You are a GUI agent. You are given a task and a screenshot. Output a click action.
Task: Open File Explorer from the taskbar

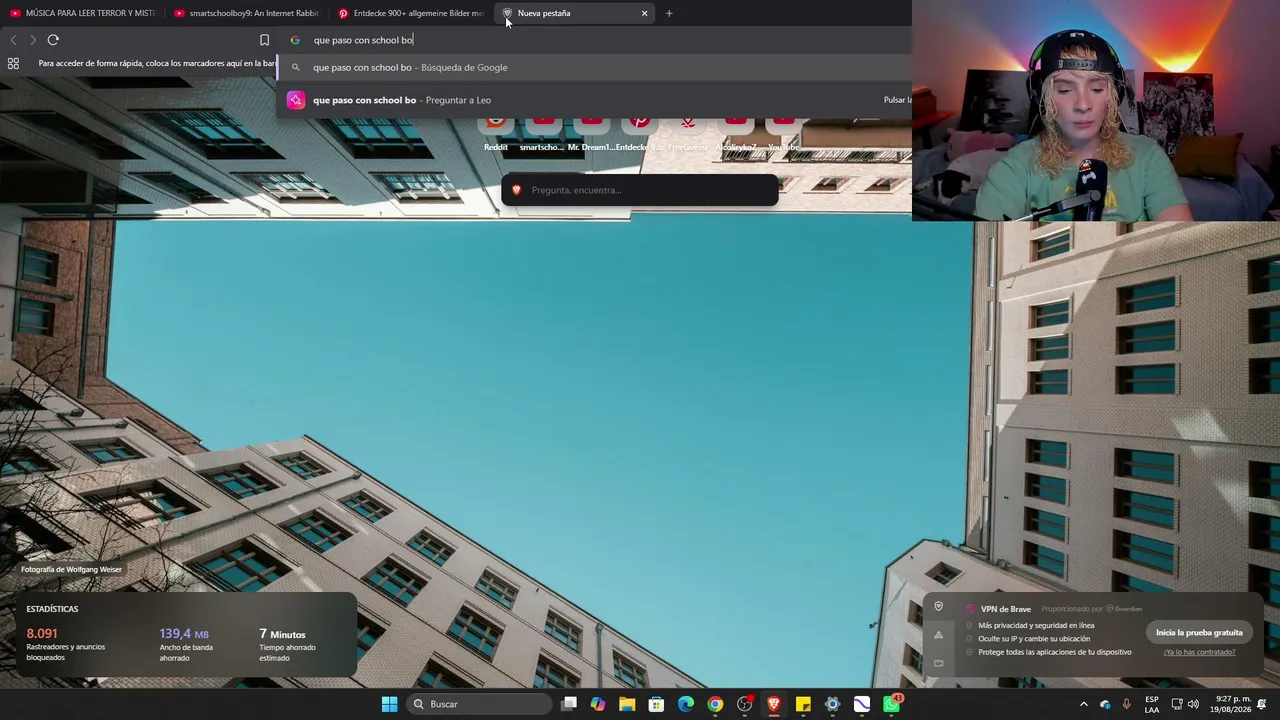(627, 704)
